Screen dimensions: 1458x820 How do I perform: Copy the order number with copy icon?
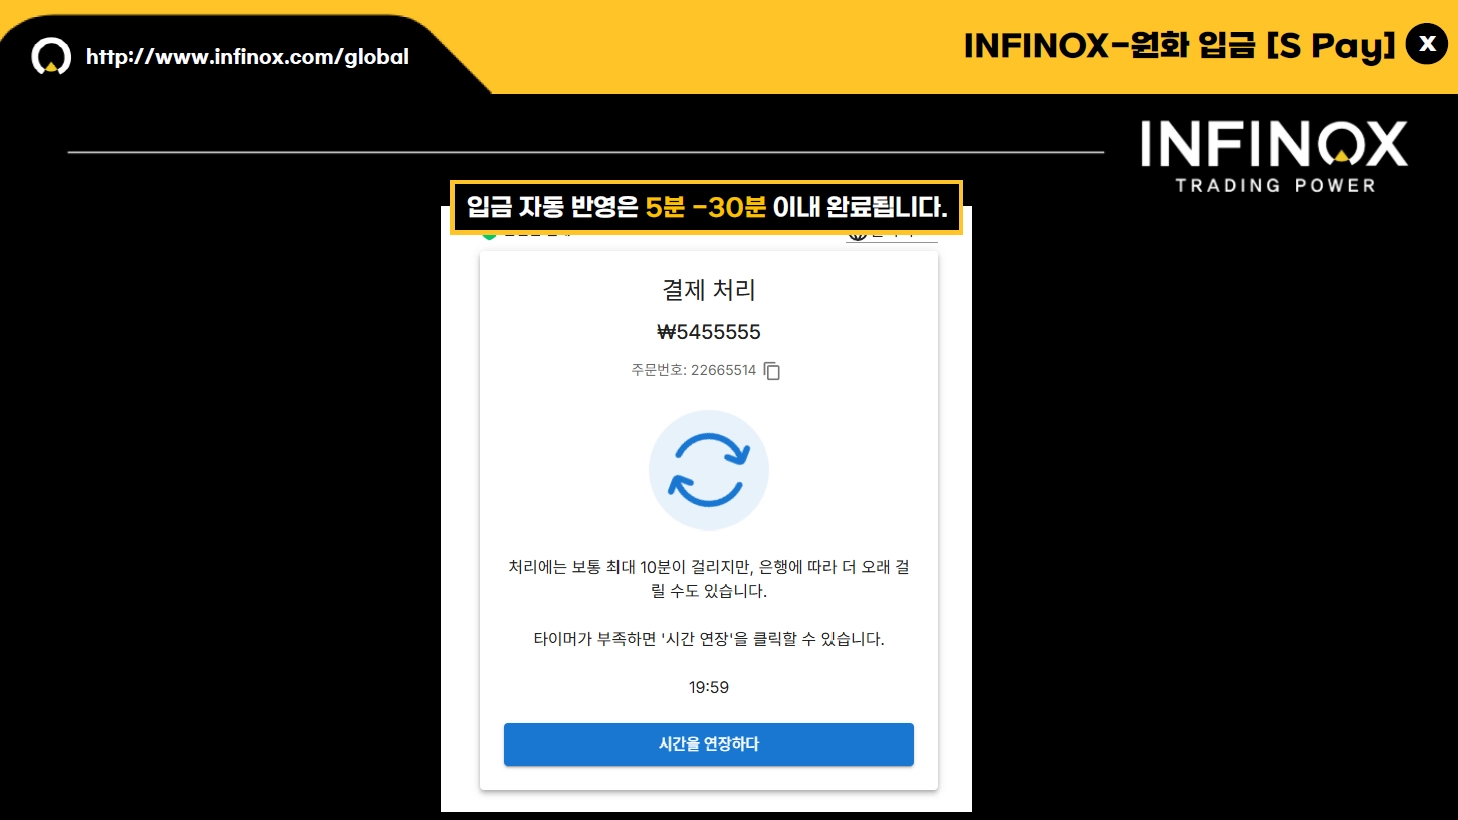(772, 371)
